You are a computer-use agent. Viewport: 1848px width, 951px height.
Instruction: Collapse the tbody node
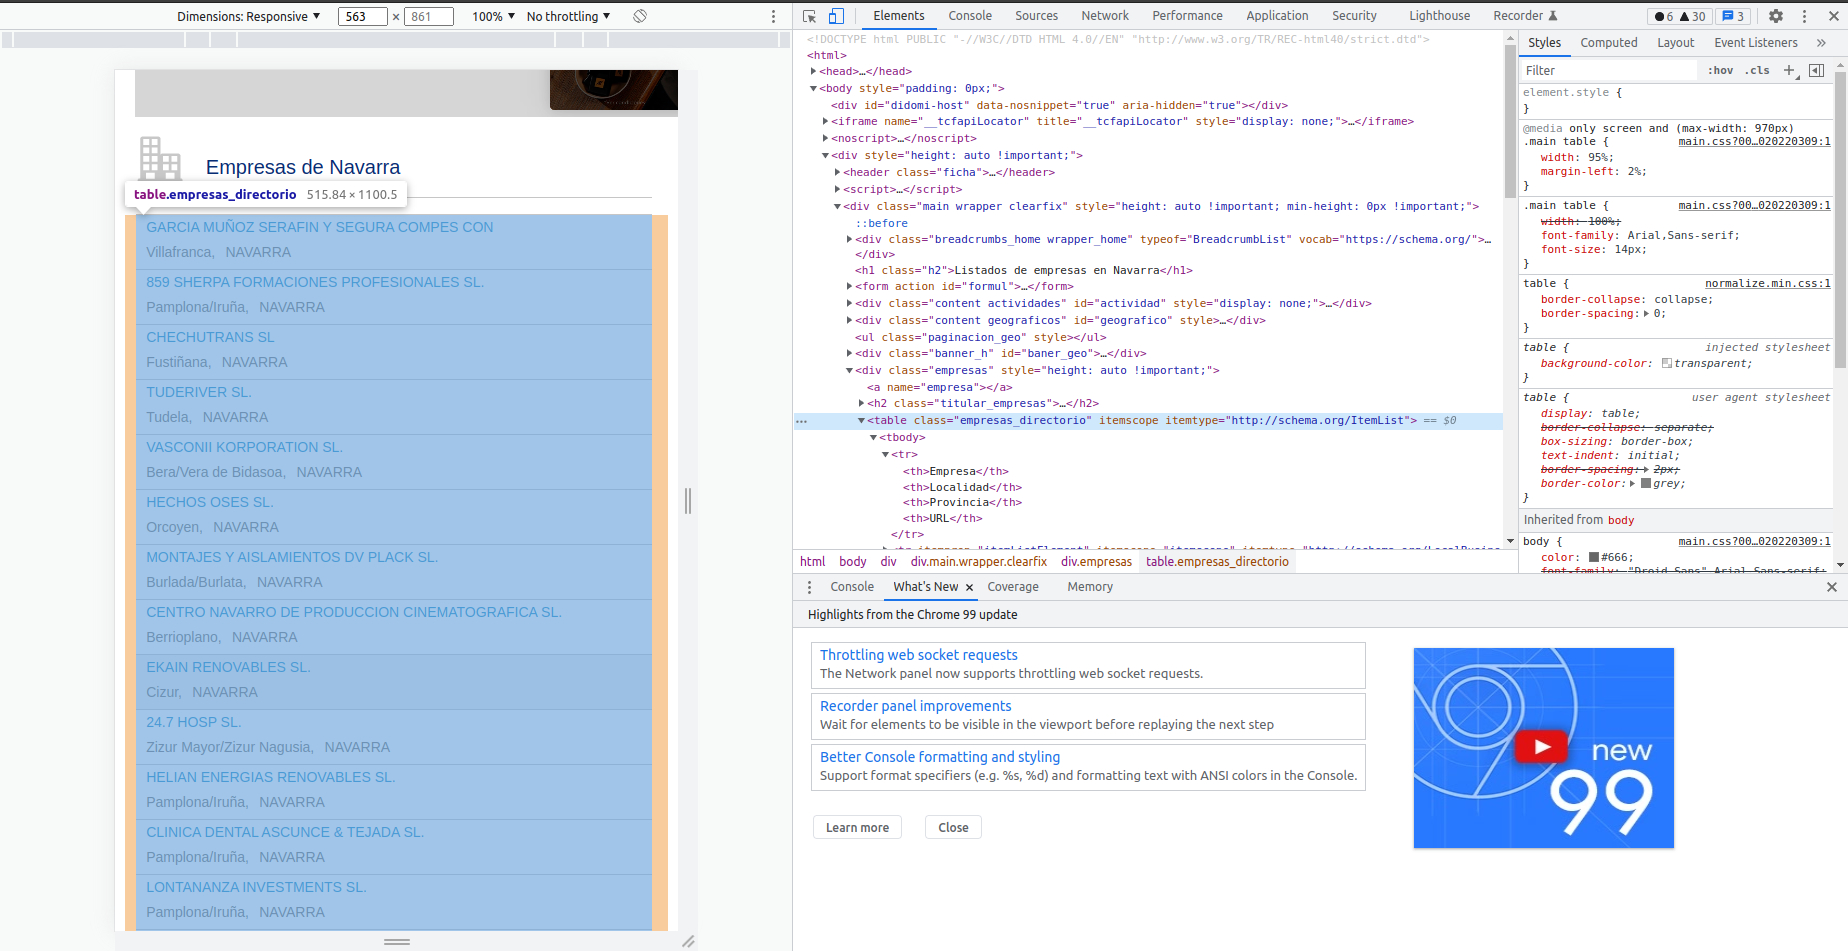[x=874, y=438]
